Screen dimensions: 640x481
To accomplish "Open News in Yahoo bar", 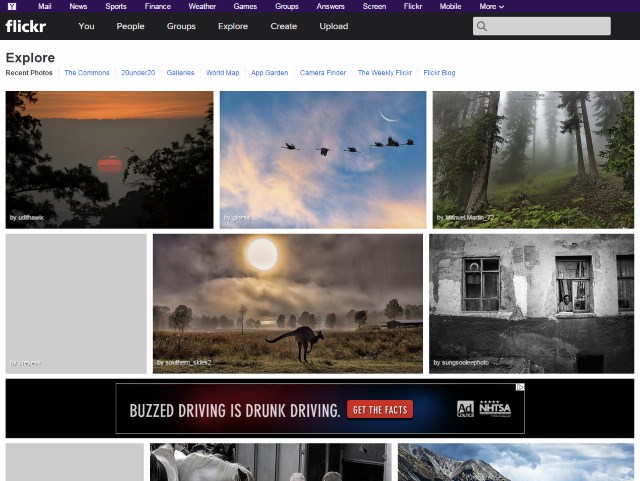I will click(x=78, y=7).
